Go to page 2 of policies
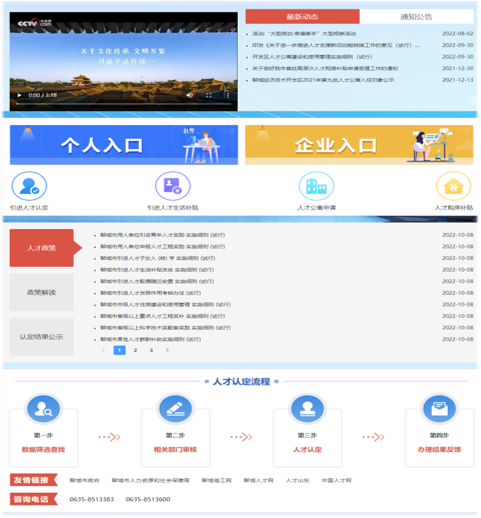Screen dimensions: 481x518 135,350
